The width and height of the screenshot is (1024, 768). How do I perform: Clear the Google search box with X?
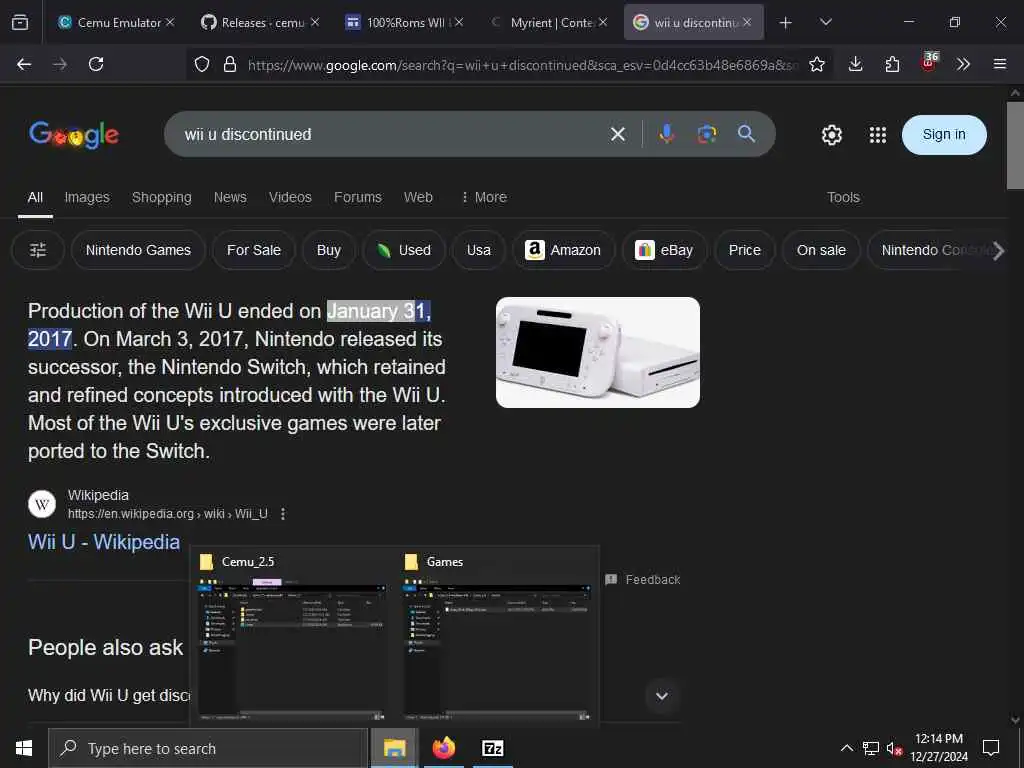(618, 135)
